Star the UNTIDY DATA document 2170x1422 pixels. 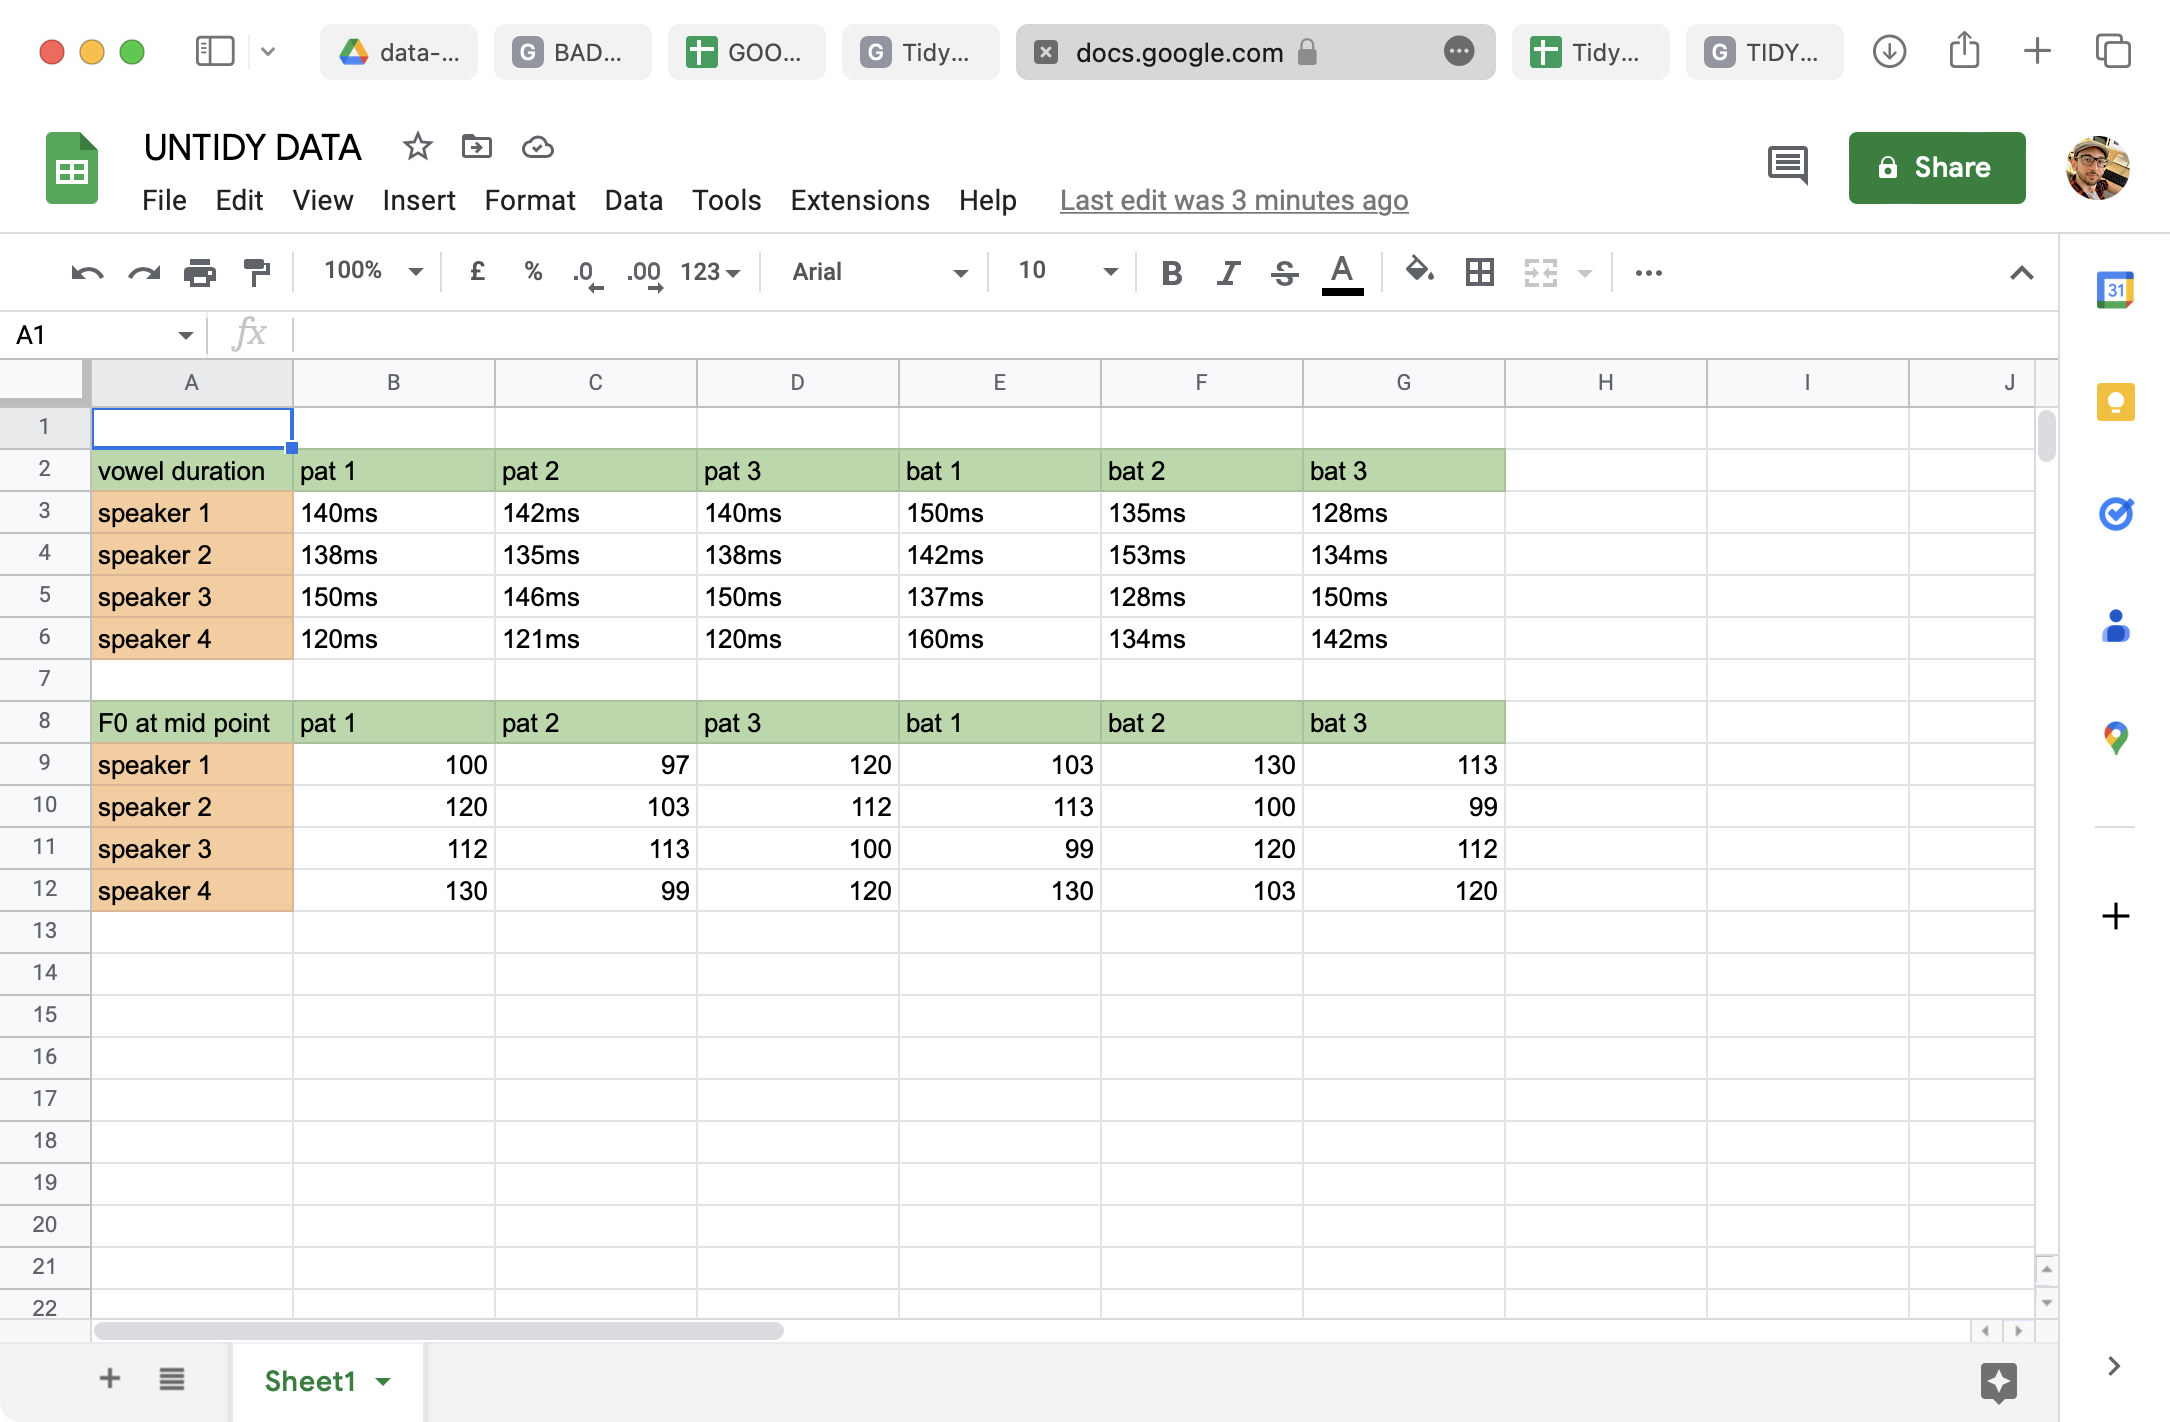pyautogui.click(x=417, y=148)
